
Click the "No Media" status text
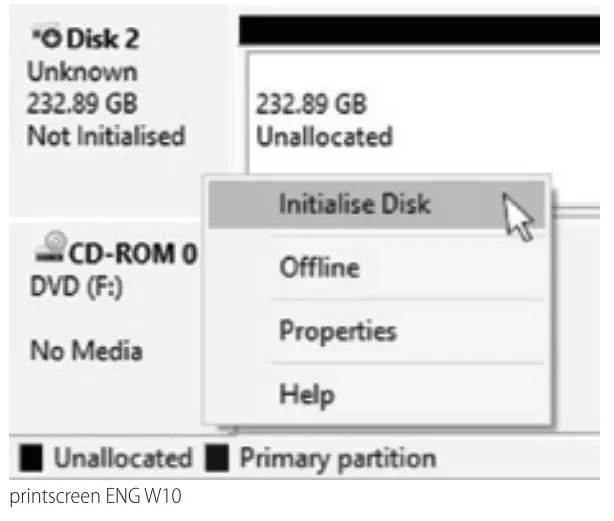click(84, 350)
